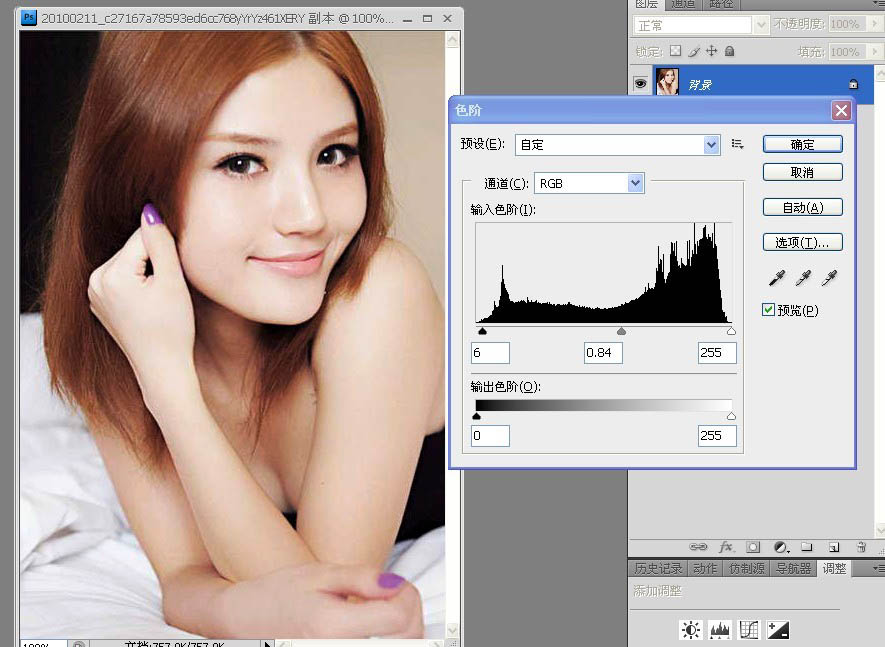Click the lock all padlock icon beside 锁定

pos(729,51)
